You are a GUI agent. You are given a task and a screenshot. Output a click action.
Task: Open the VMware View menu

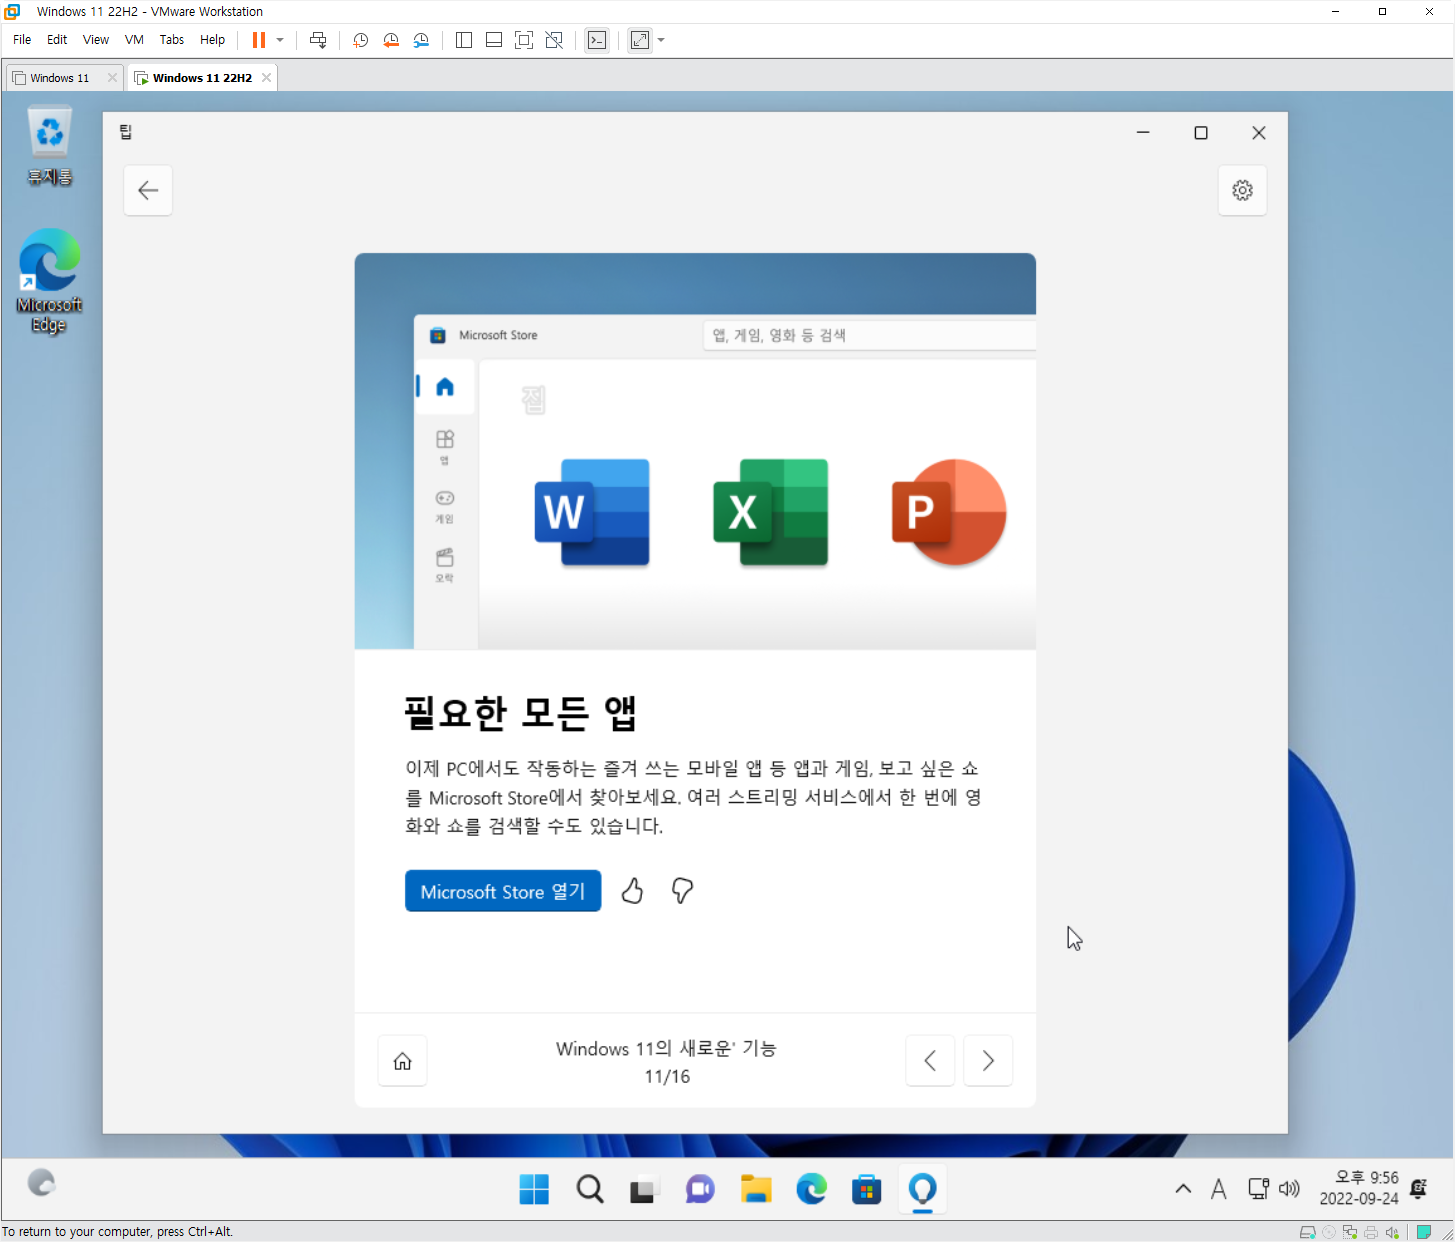pos(96,40)
